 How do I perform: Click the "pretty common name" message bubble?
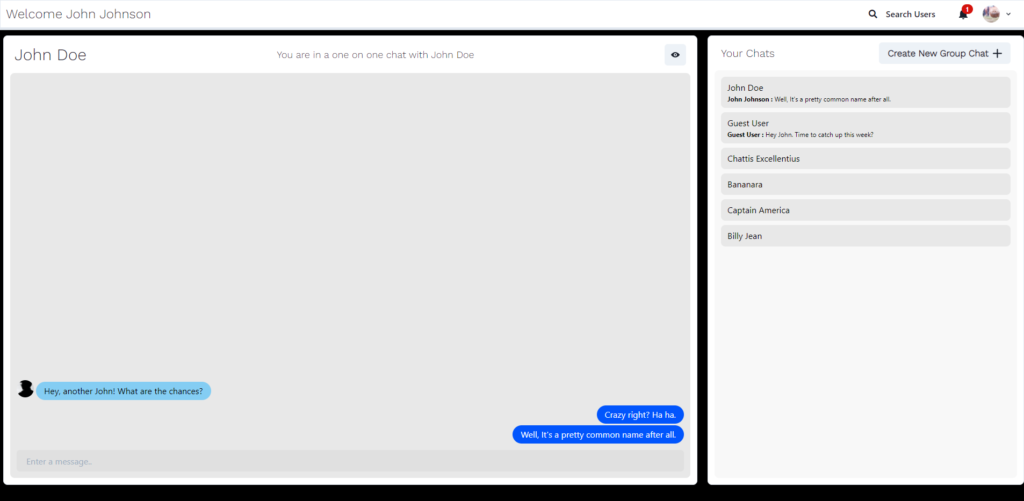(x=598, y=435)
